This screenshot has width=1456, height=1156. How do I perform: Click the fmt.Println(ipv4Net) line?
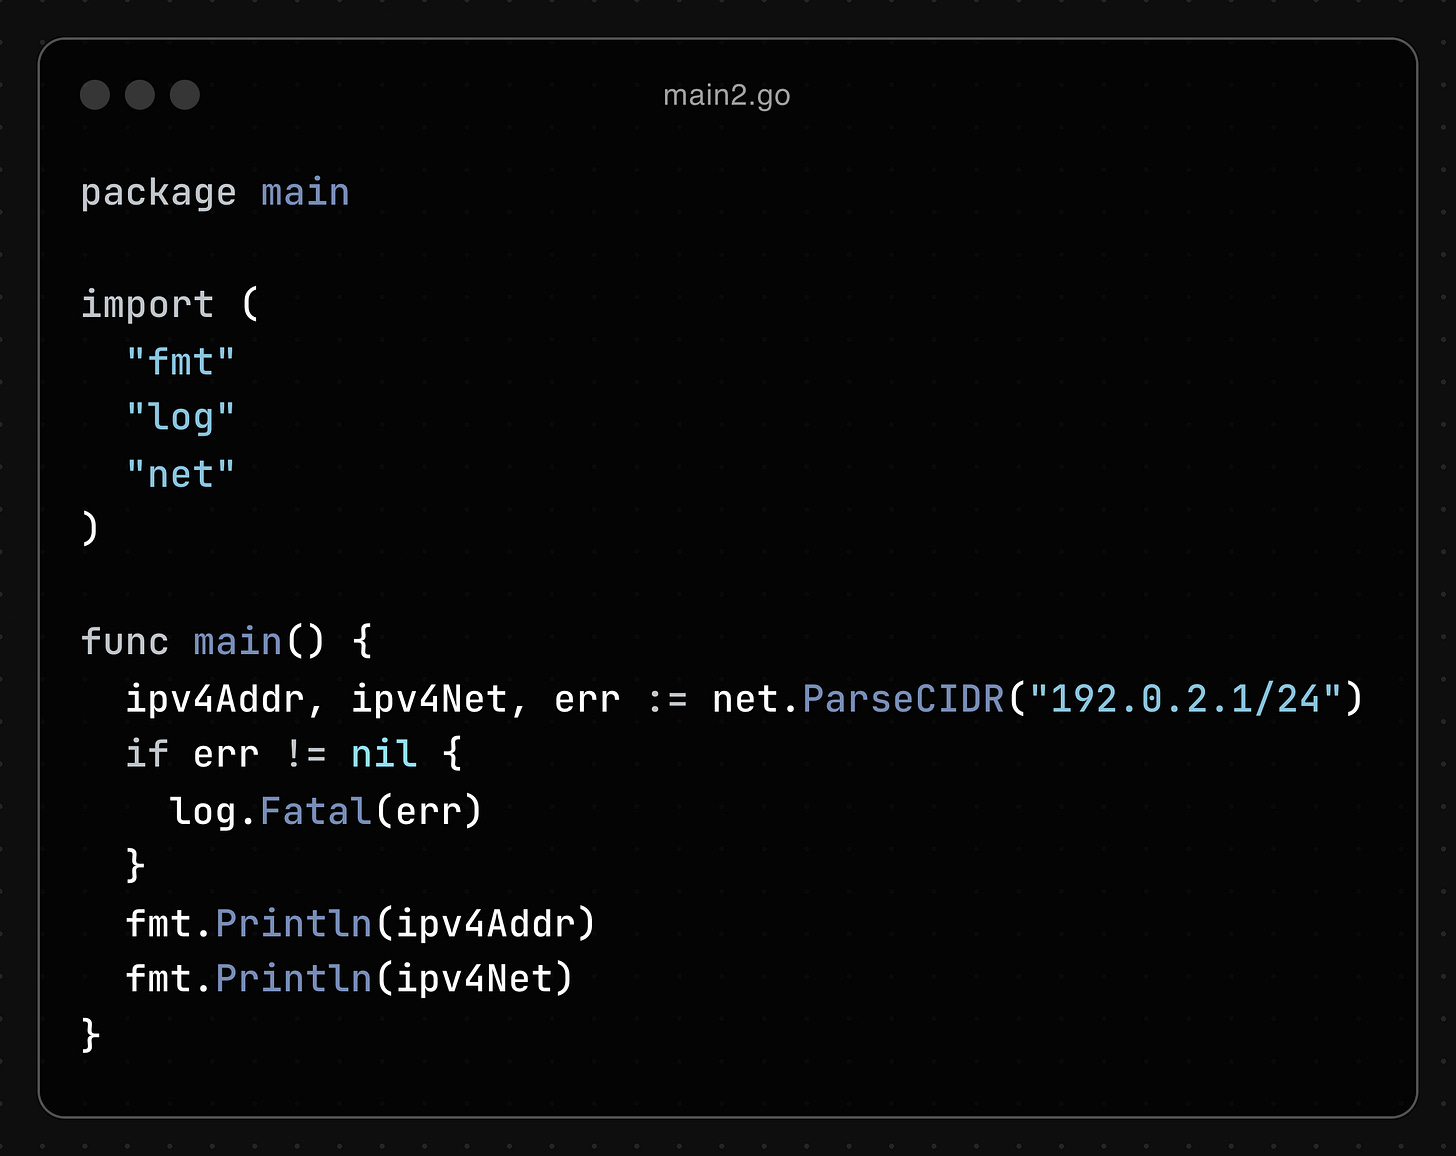348,978
